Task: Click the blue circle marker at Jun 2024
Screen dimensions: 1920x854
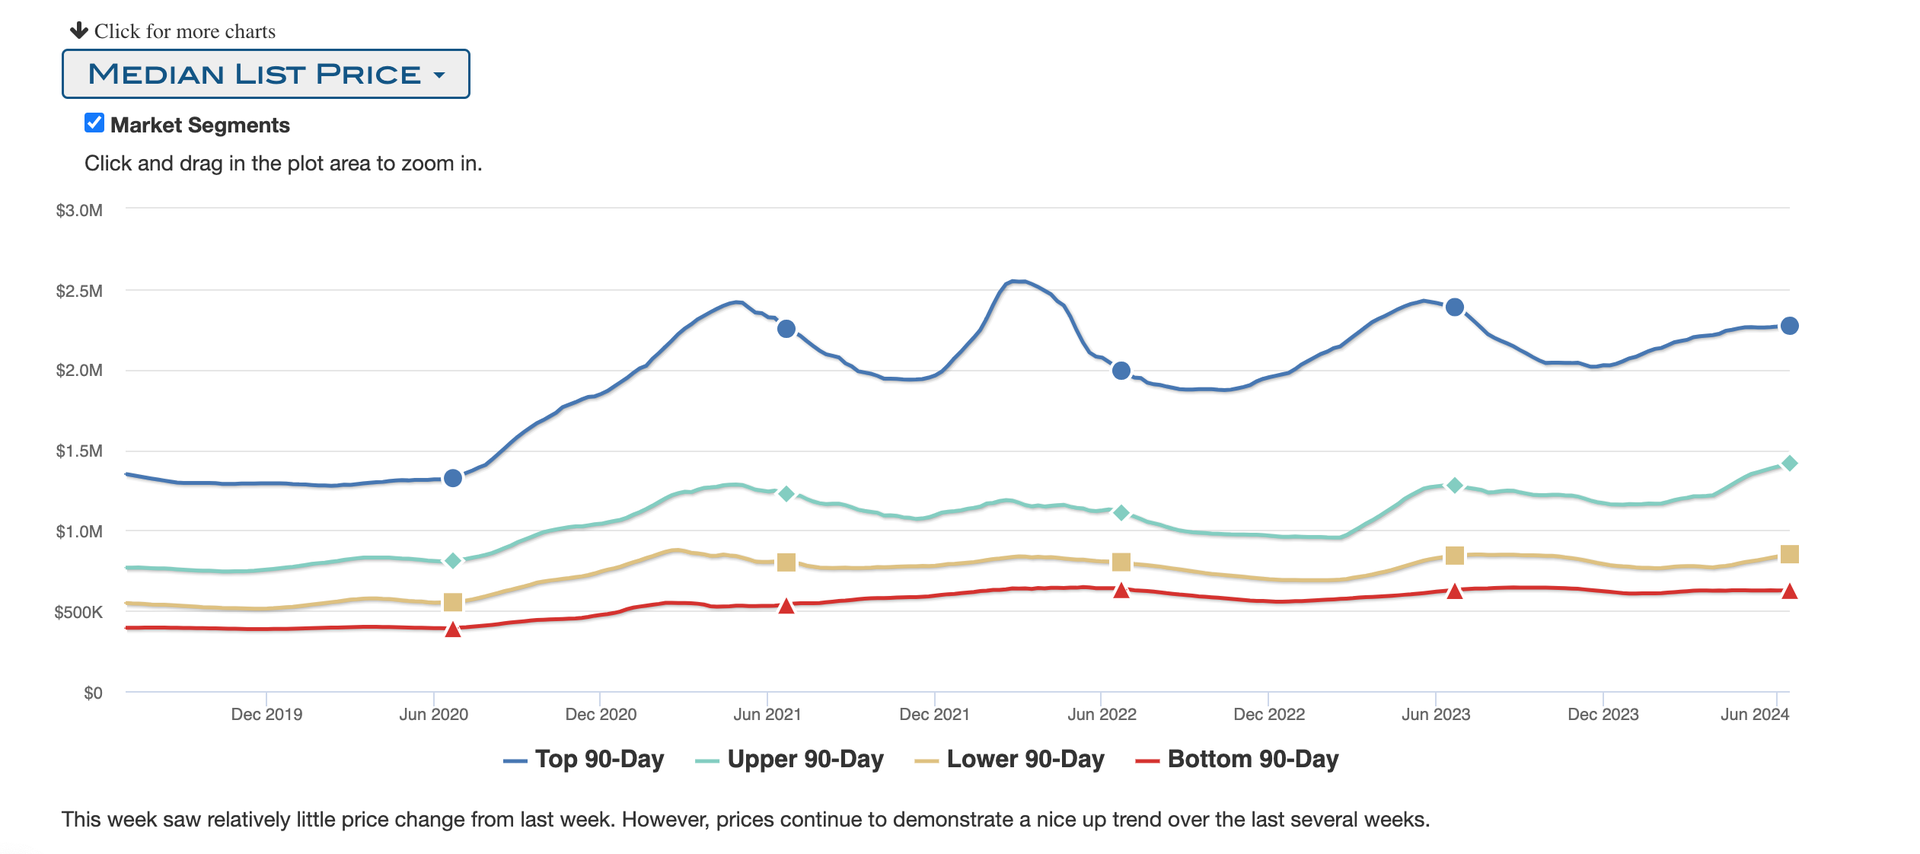Action: tap(1790, 326)
